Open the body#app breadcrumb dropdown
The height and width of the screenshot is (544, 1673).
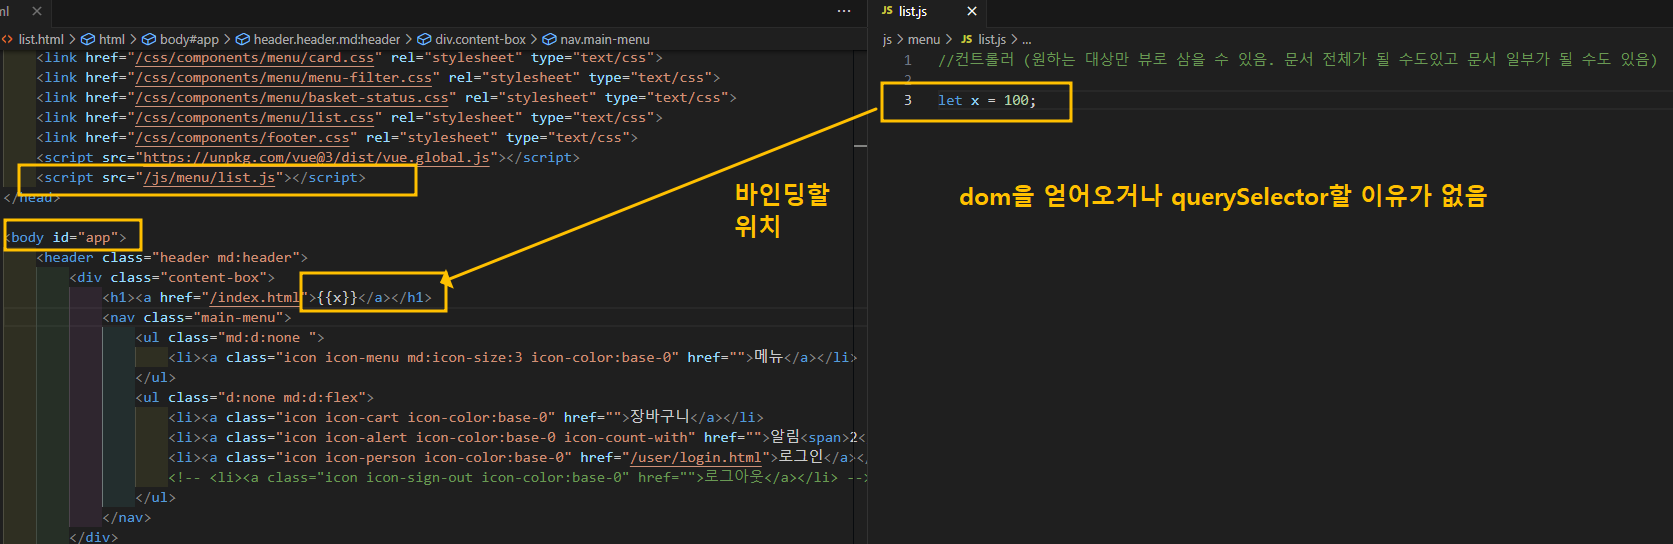(x=189, y=39)
